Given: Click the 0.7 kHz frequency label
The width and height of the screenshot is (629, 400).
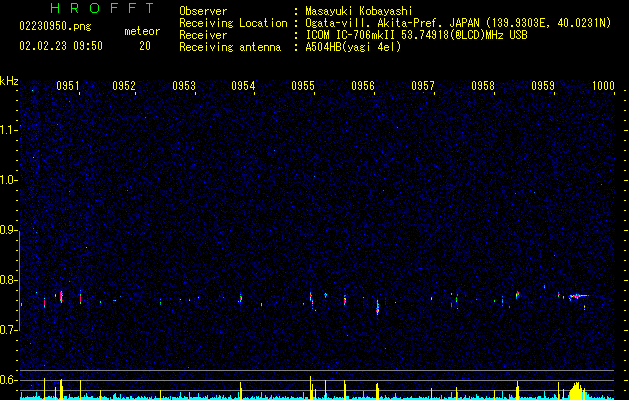Looking at the screenshot, I should click(x=8, y=330).
